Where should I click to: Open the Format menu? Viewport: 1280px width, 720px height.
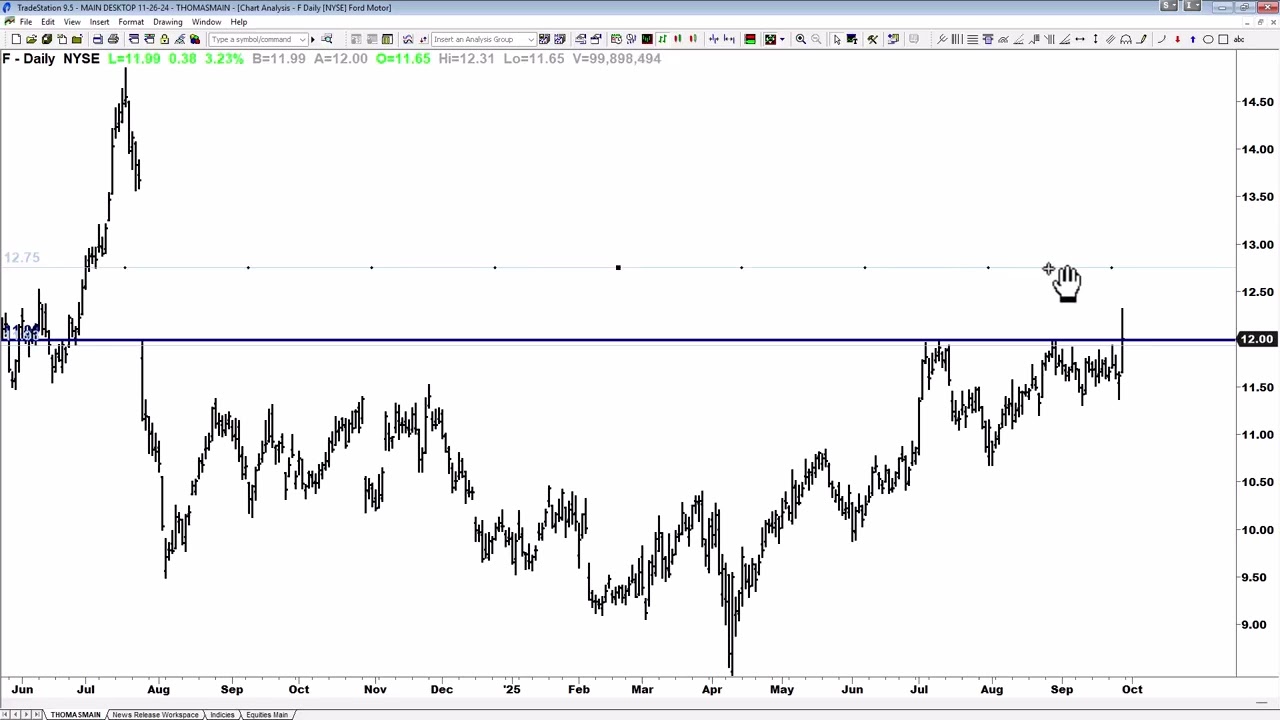point(131,22)
